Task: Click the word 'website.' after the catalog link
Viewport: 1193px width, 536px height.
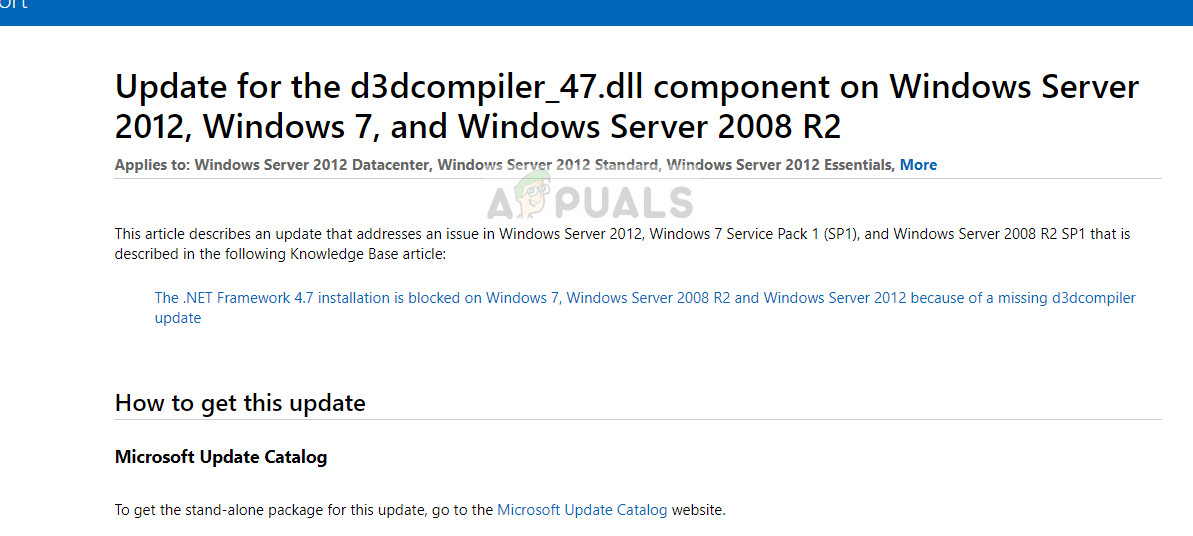Action: pos(698,510)
